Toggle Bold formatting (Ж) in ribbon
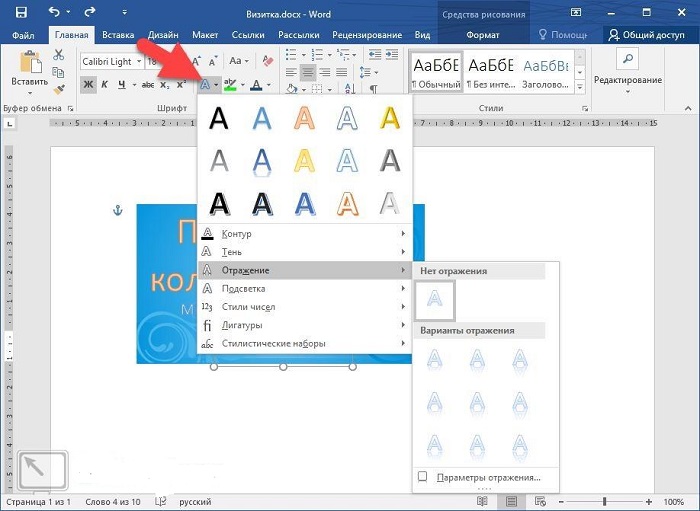This screenshot has width=700, height=511. (88, 85)
